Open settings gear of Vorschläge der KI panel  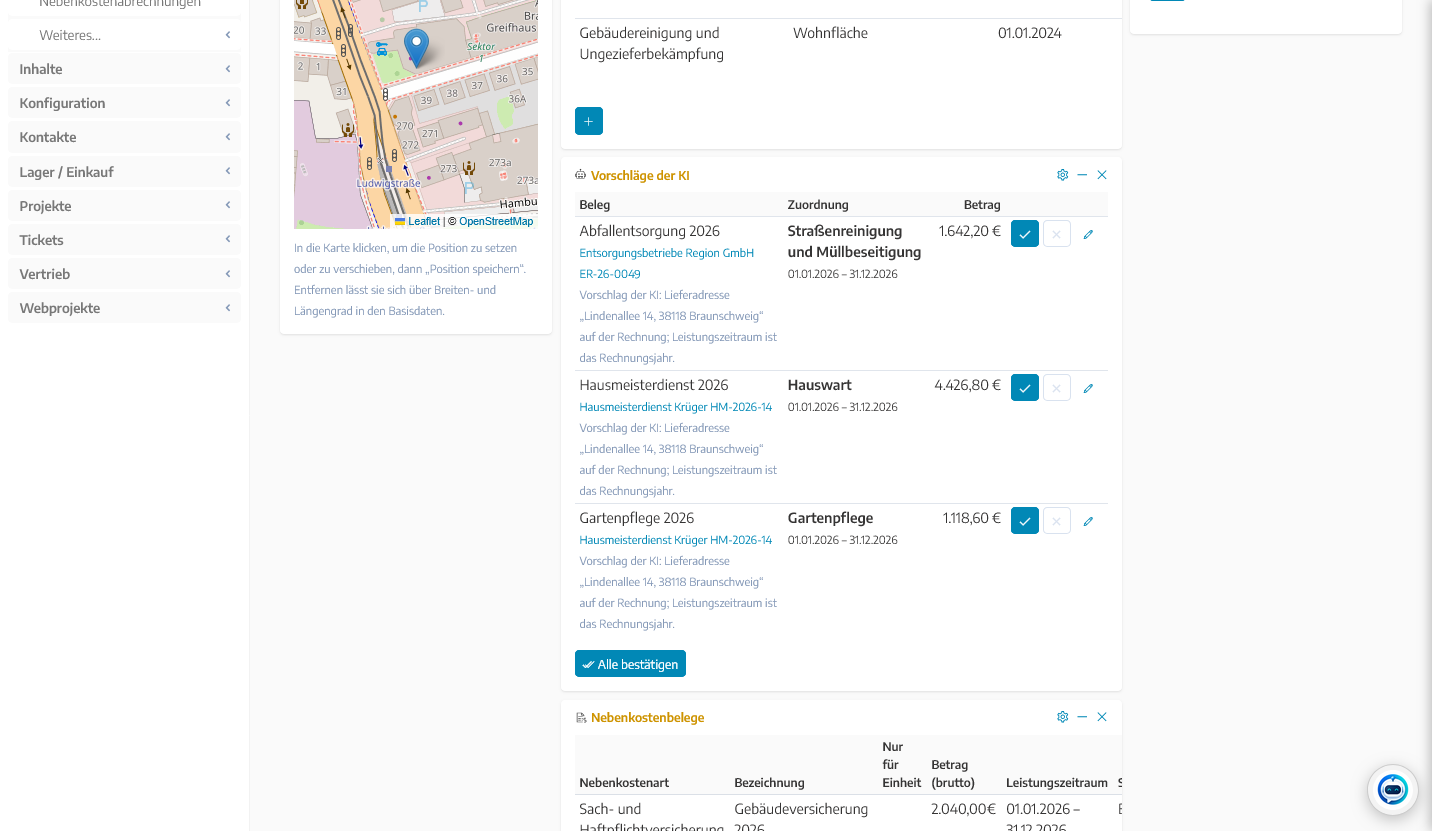1062,175
